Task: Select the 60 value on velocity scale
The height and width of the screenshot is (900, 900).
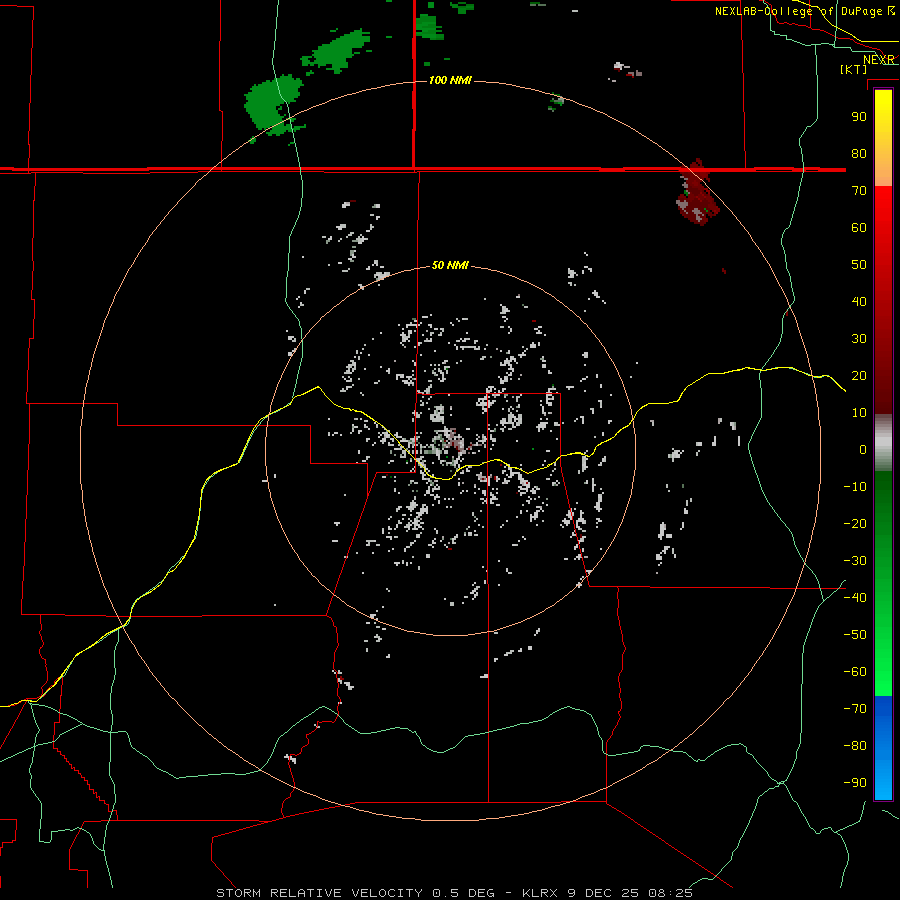Action: [859, 227]
